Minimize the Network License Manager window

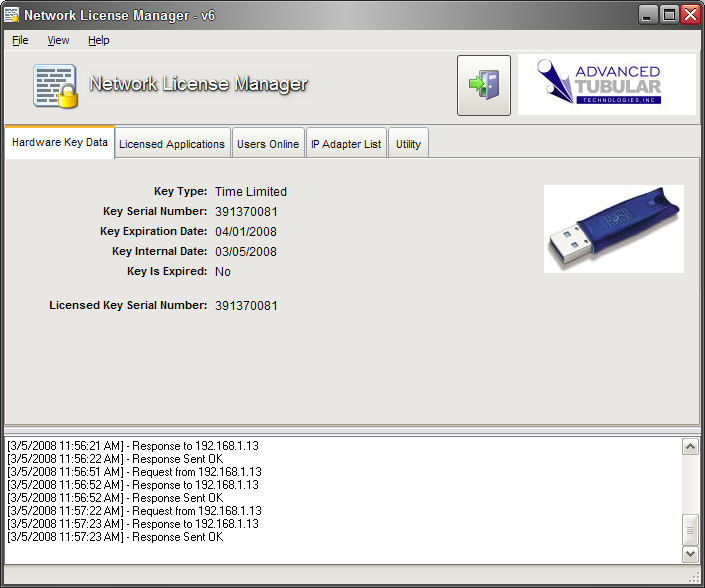tap(648, 15)
